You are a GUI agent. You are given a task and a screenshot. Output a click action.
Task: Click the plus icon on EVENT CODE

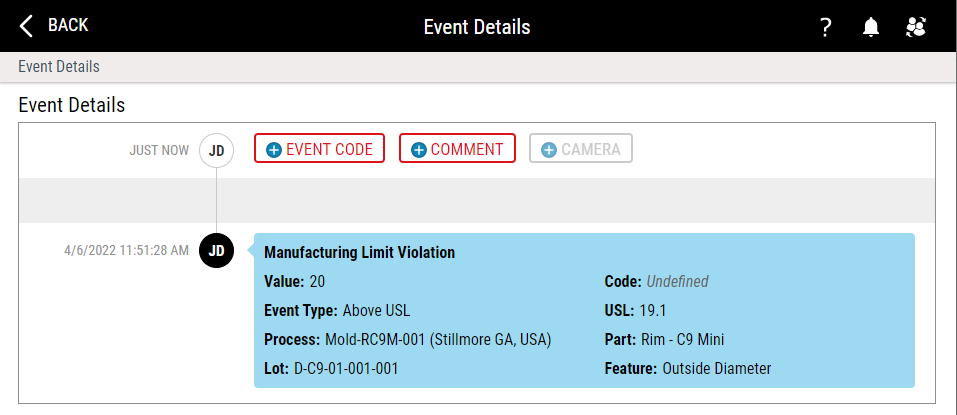274,150
